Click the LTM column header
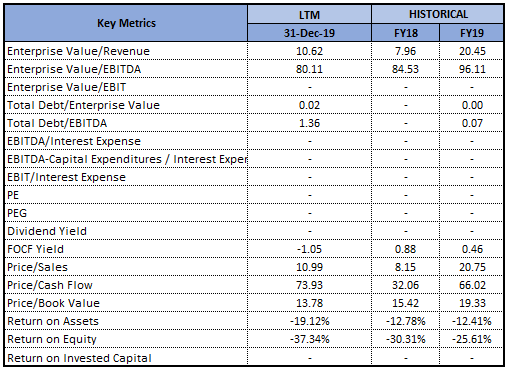Screen dimensions: 508x370 point(309,15)
